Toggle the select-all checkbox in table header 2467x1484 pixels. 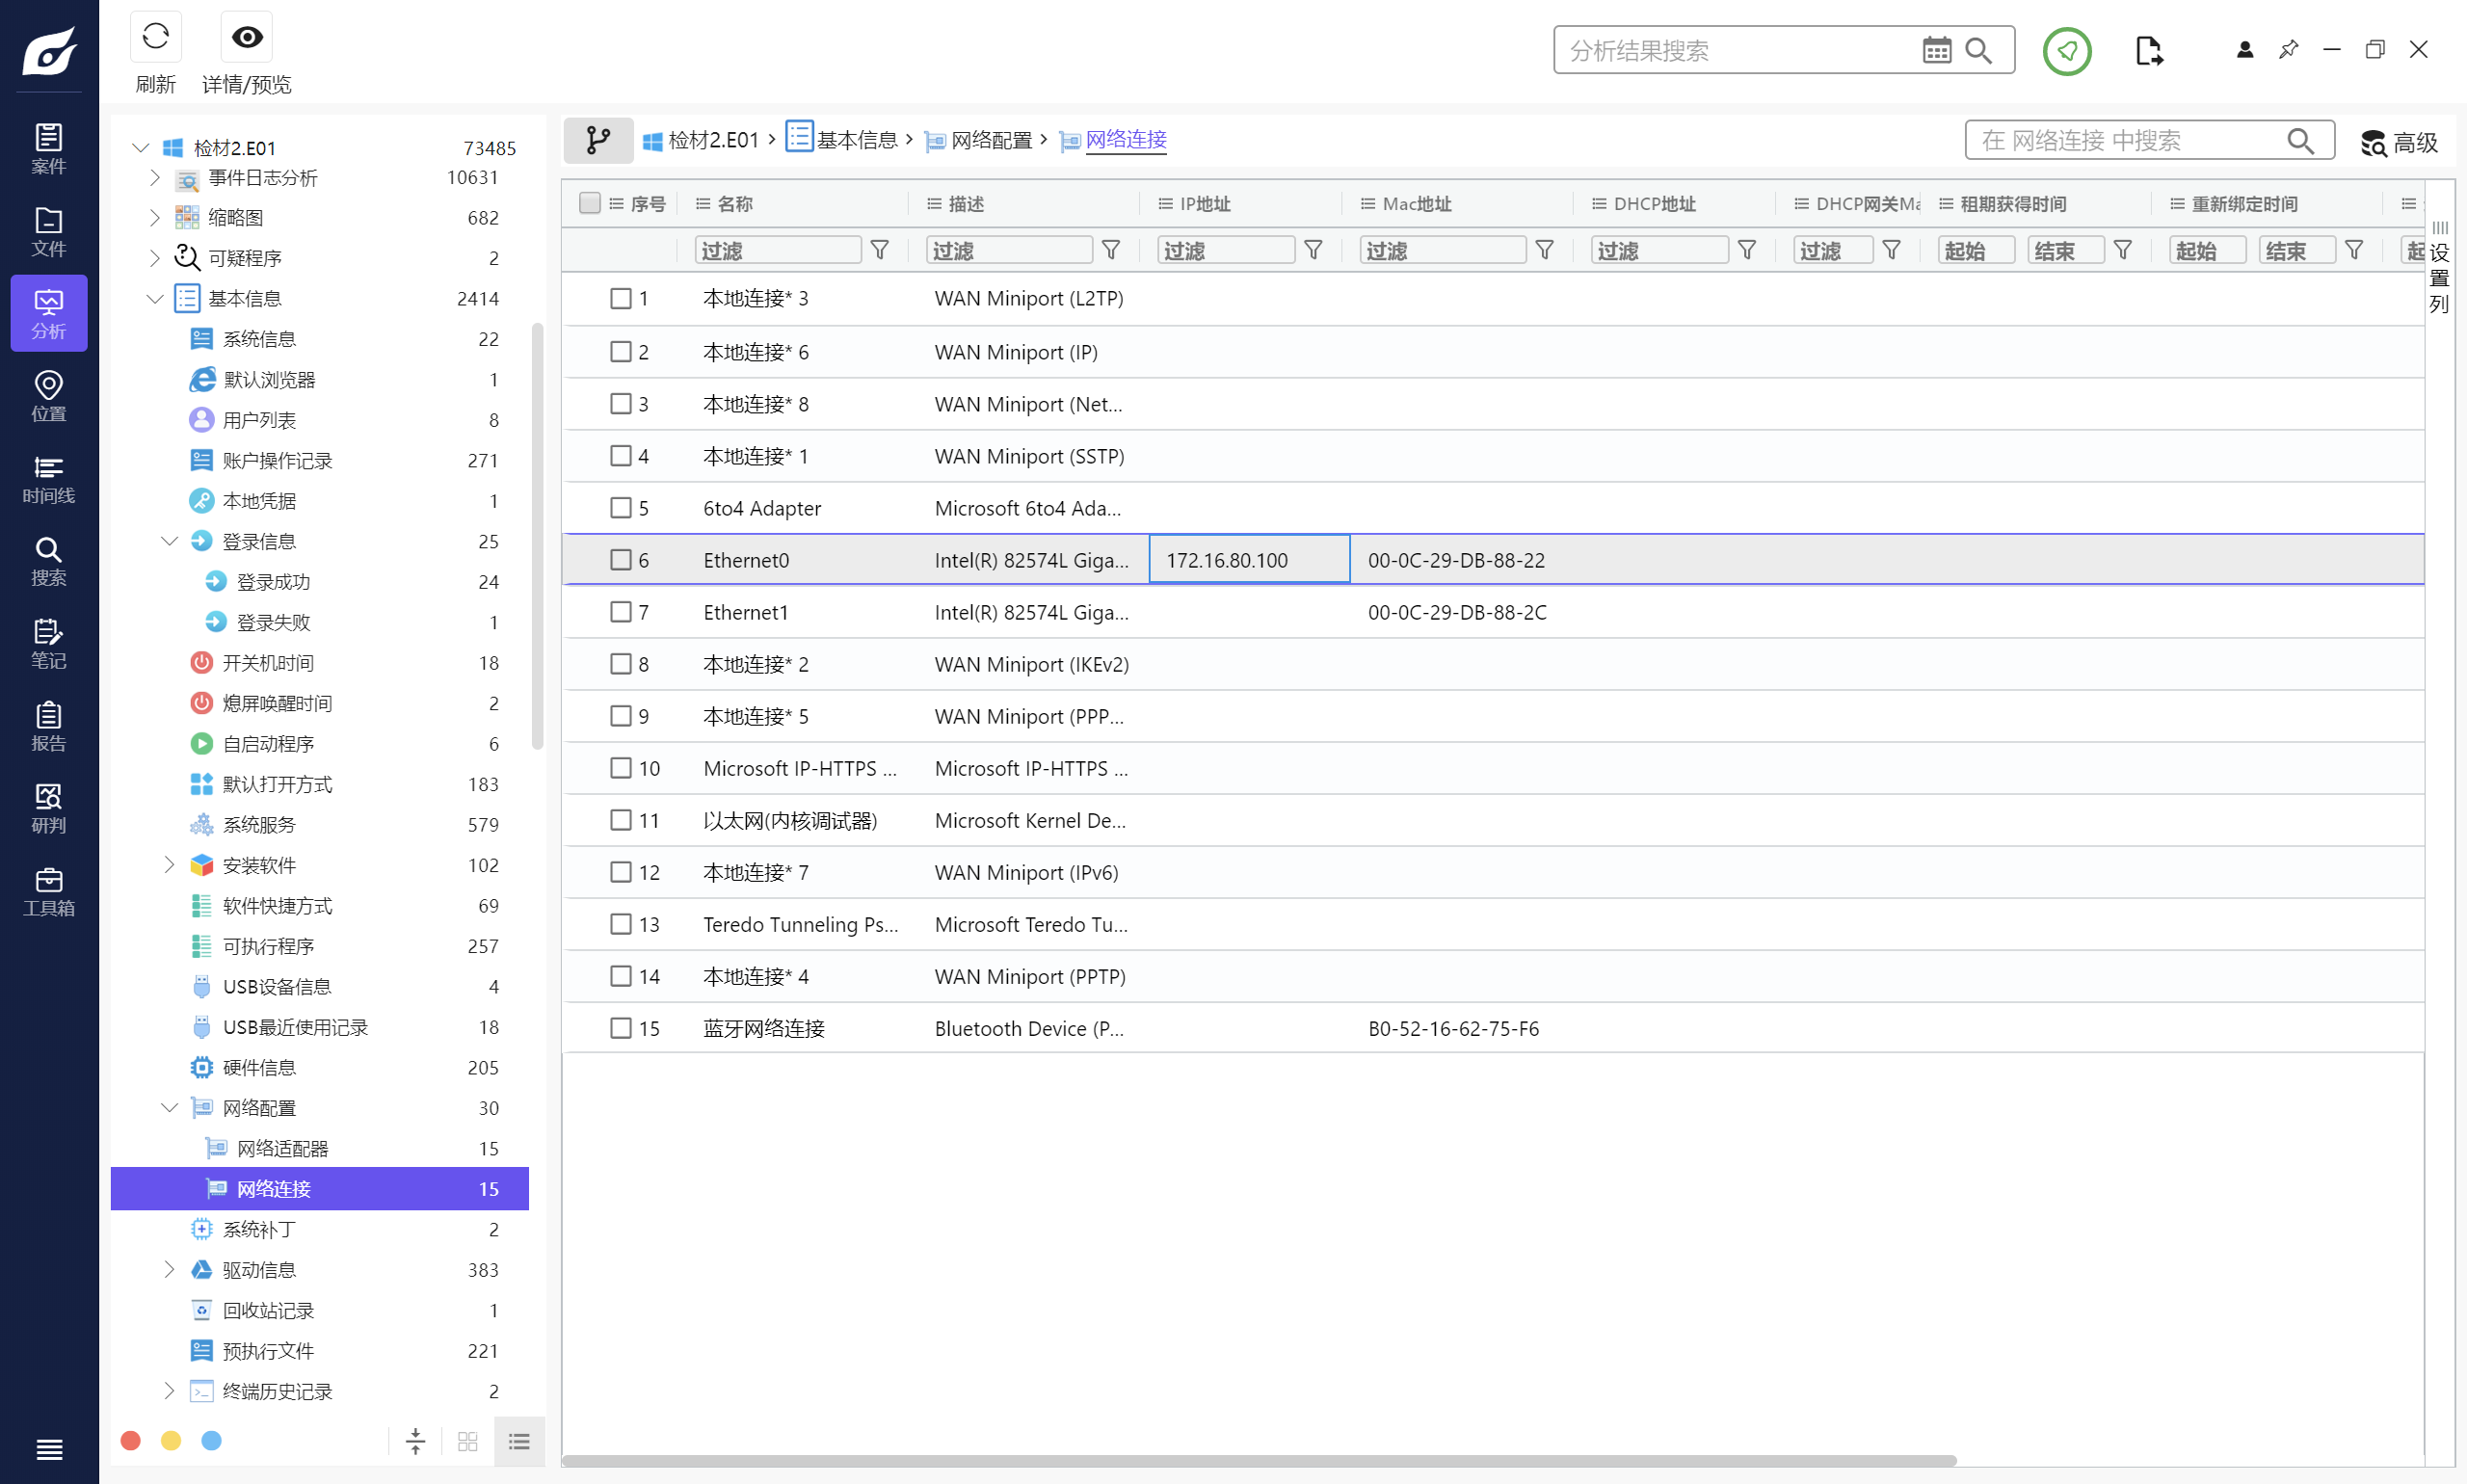pyautogui.click(x=589, y=203)
